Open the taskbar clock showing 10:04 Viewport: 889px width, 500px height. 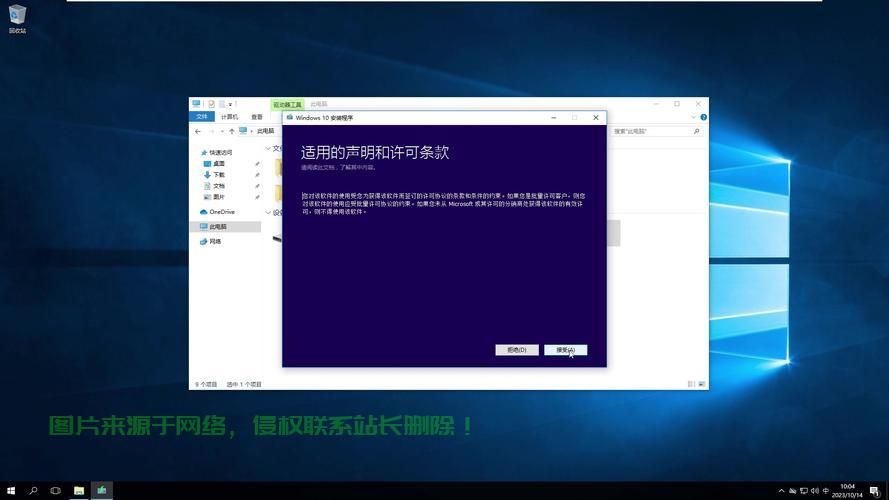tap(847, 491)
